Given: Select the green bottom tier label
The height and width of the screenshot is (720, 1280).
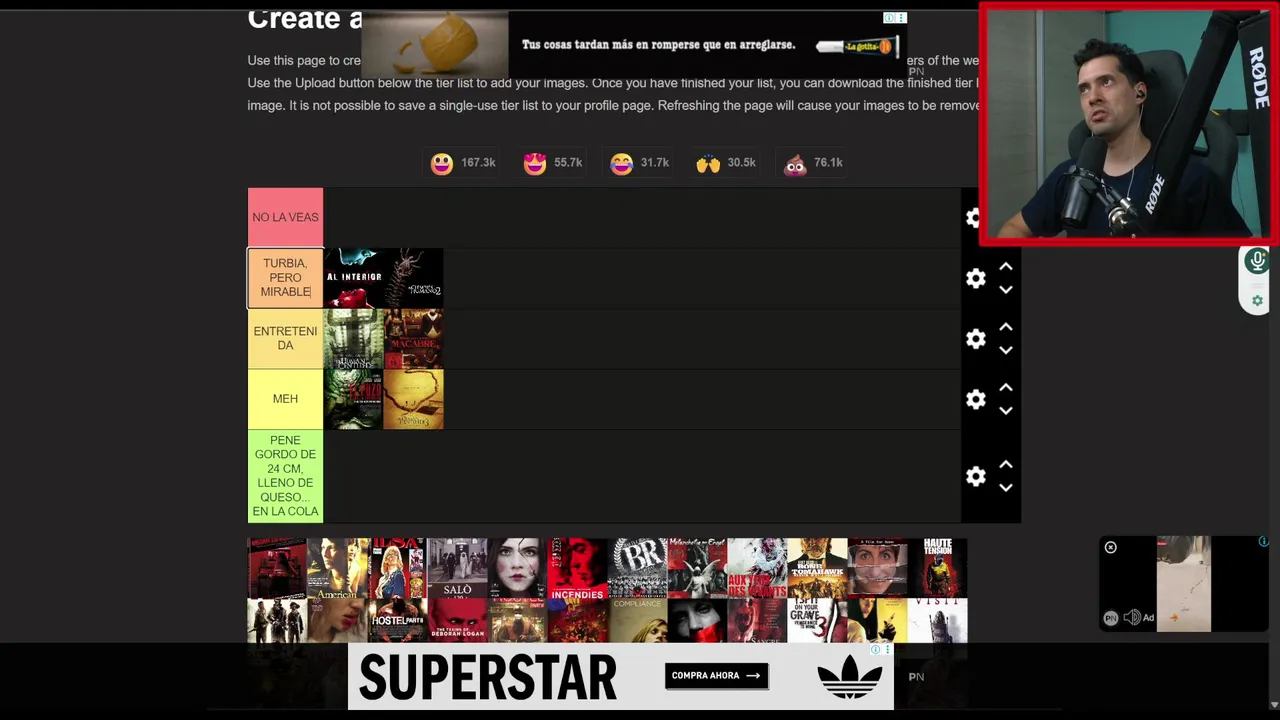Looking at the screenshot, I should pos(285,476).
